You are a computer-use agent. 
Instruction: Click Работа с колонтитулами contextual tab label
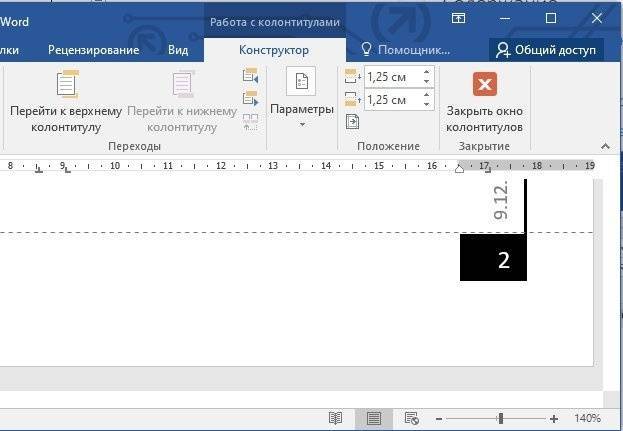tap(275, 22)
